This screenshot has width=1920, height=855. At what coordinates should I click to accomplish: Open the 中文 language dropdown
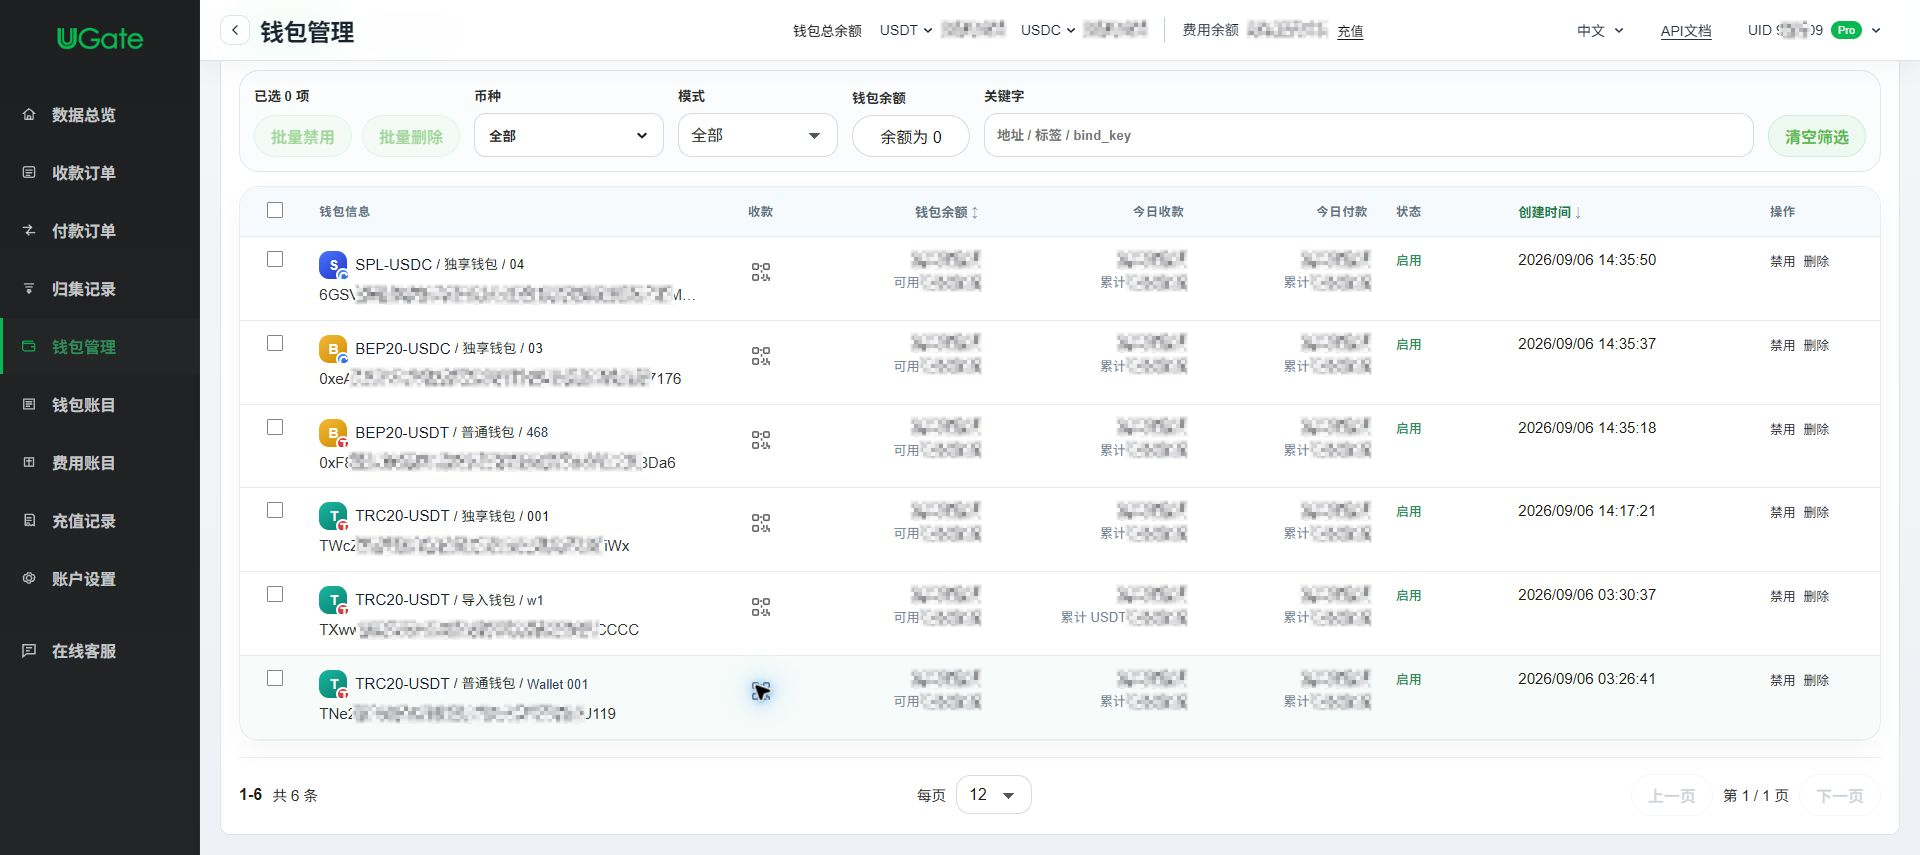point(1600,31)
